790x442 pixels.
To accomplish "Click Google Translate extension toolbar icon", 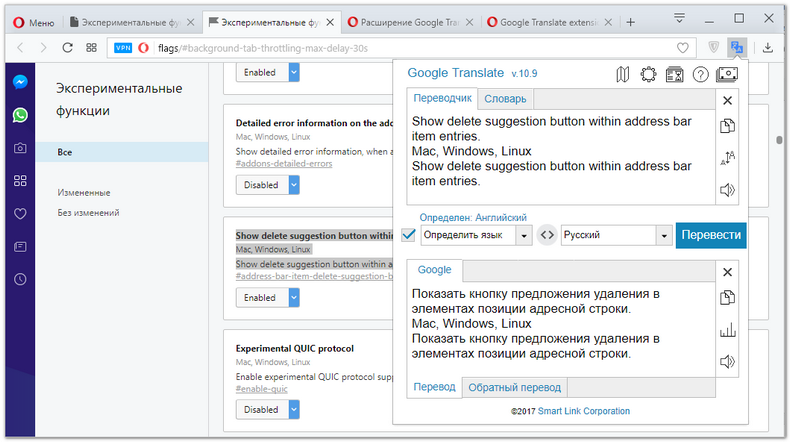I will 737,48.
